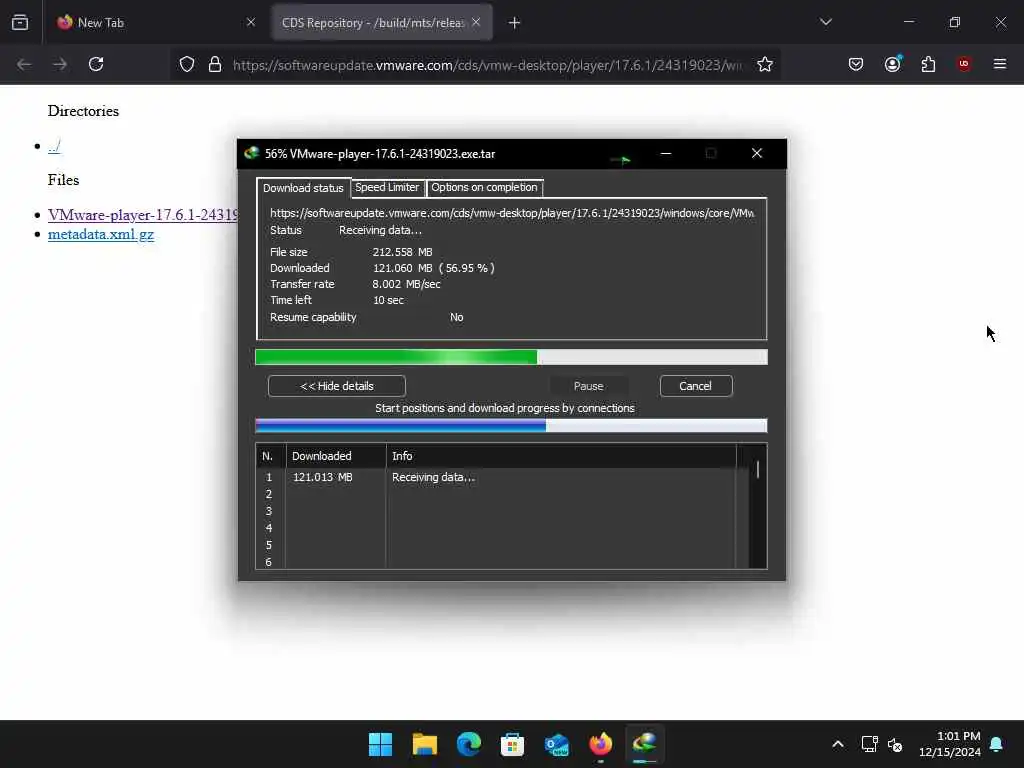Click Internet Download Manager taskbar icon

(x=645, y=744)
